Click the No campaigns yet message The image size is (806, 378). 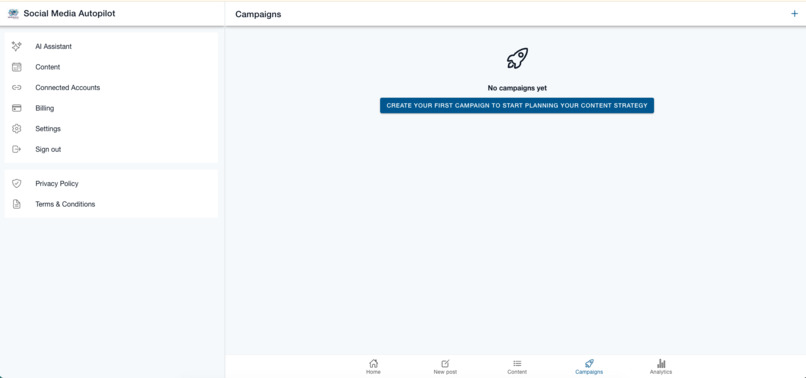pyautogui.click(x=517, y=88)
